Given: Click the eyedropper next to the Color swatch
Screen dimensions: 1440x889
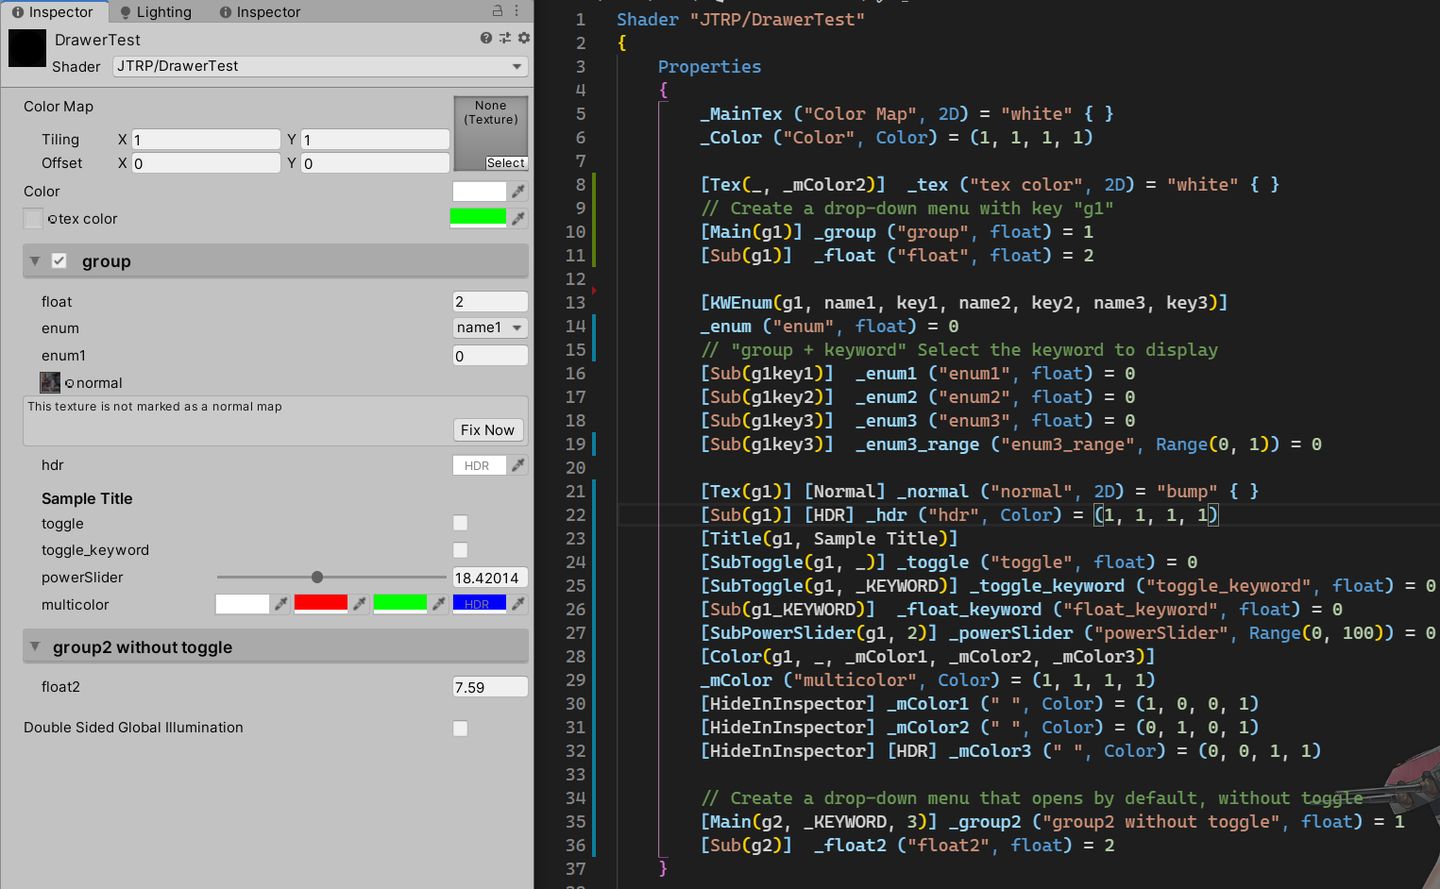Looking at the screenshot, I should pos(518,191).
